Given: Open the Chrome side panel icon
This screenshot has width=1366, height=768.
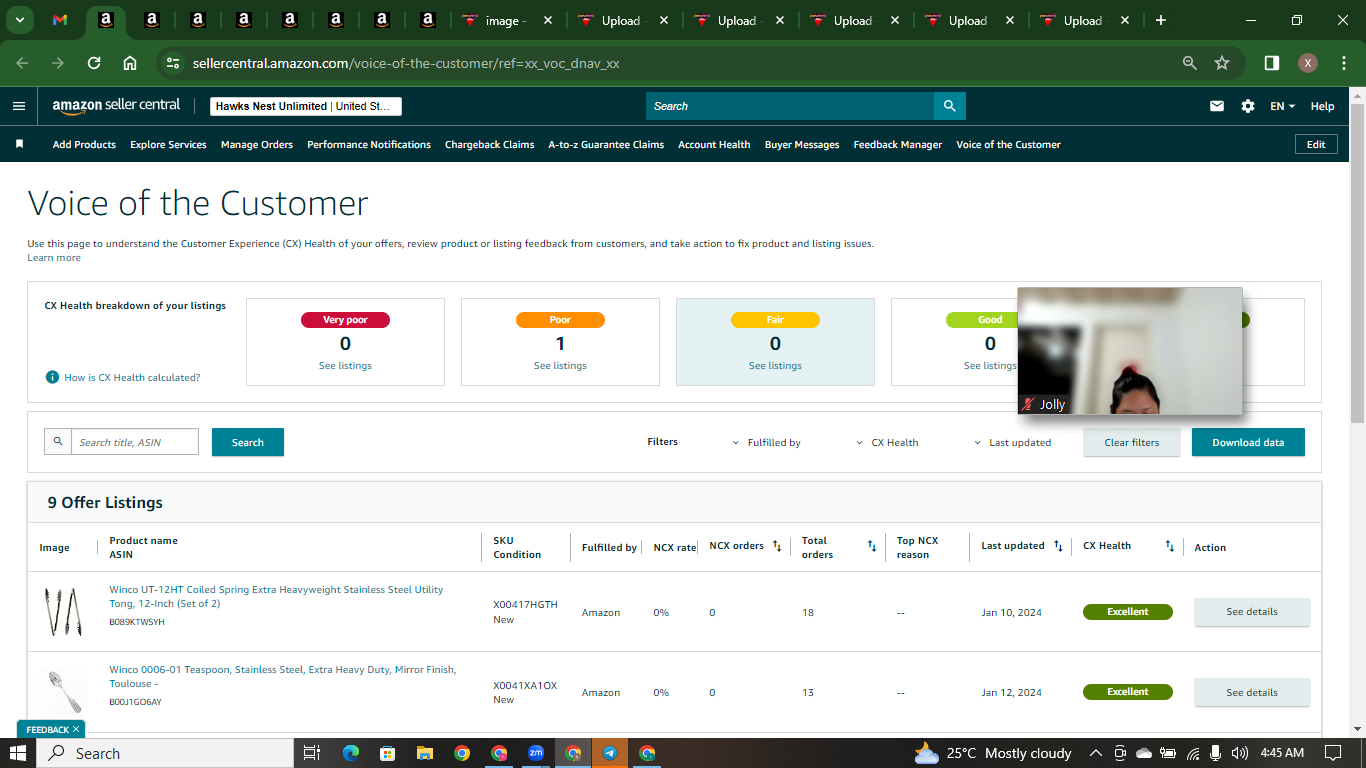Looking at the screenshot, I should (x=1272, y=63).
